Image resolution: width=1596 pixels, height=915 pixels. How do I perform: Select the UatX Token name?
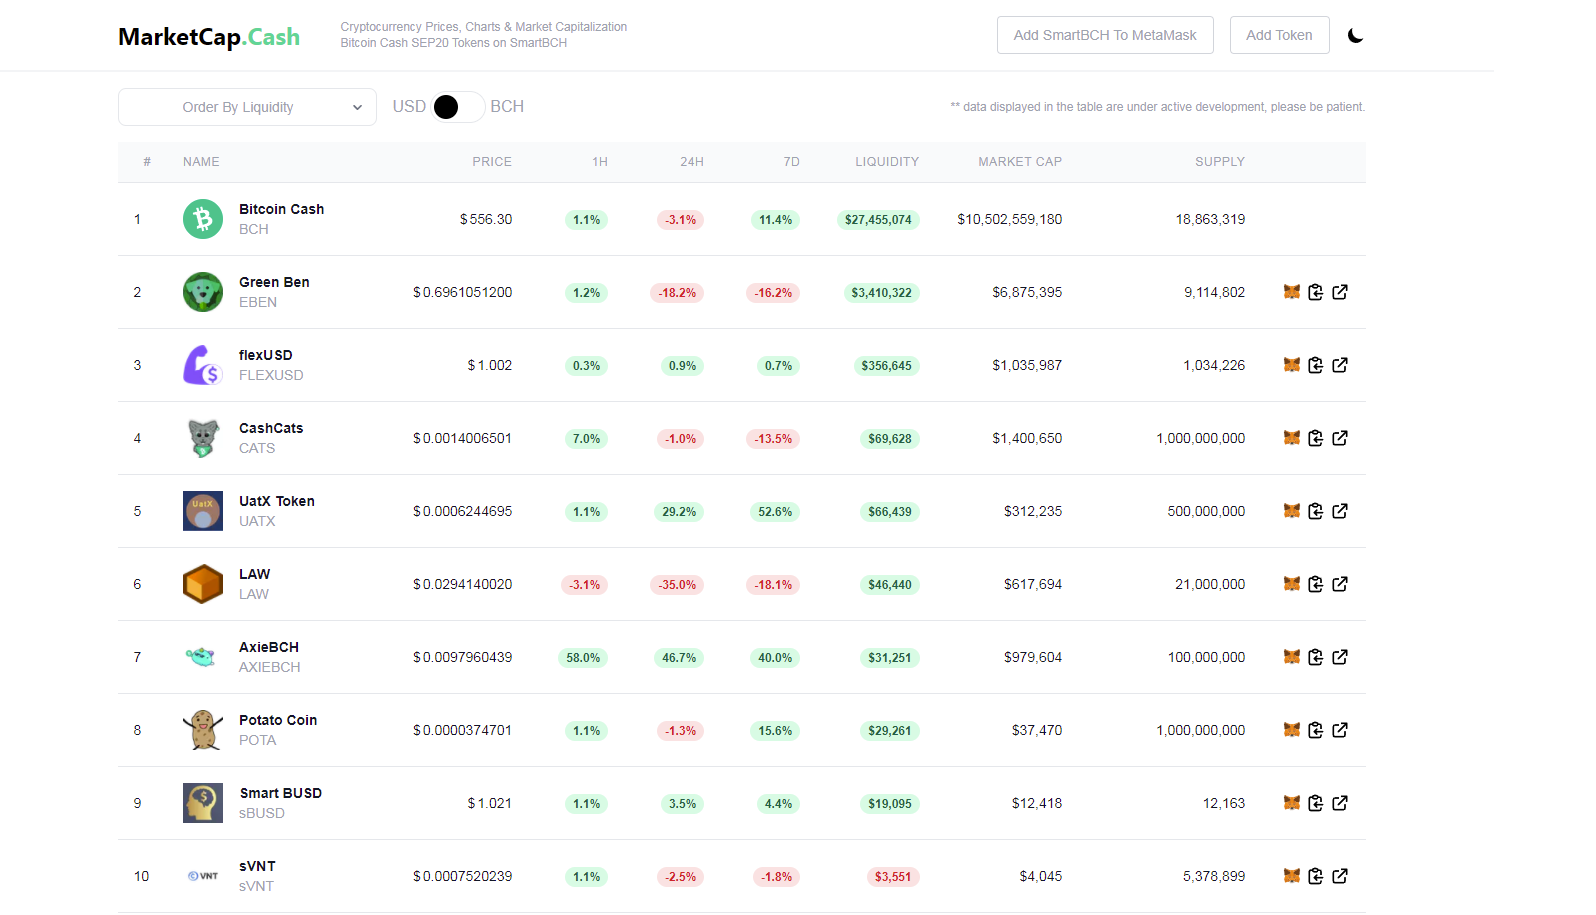[277, 501]
